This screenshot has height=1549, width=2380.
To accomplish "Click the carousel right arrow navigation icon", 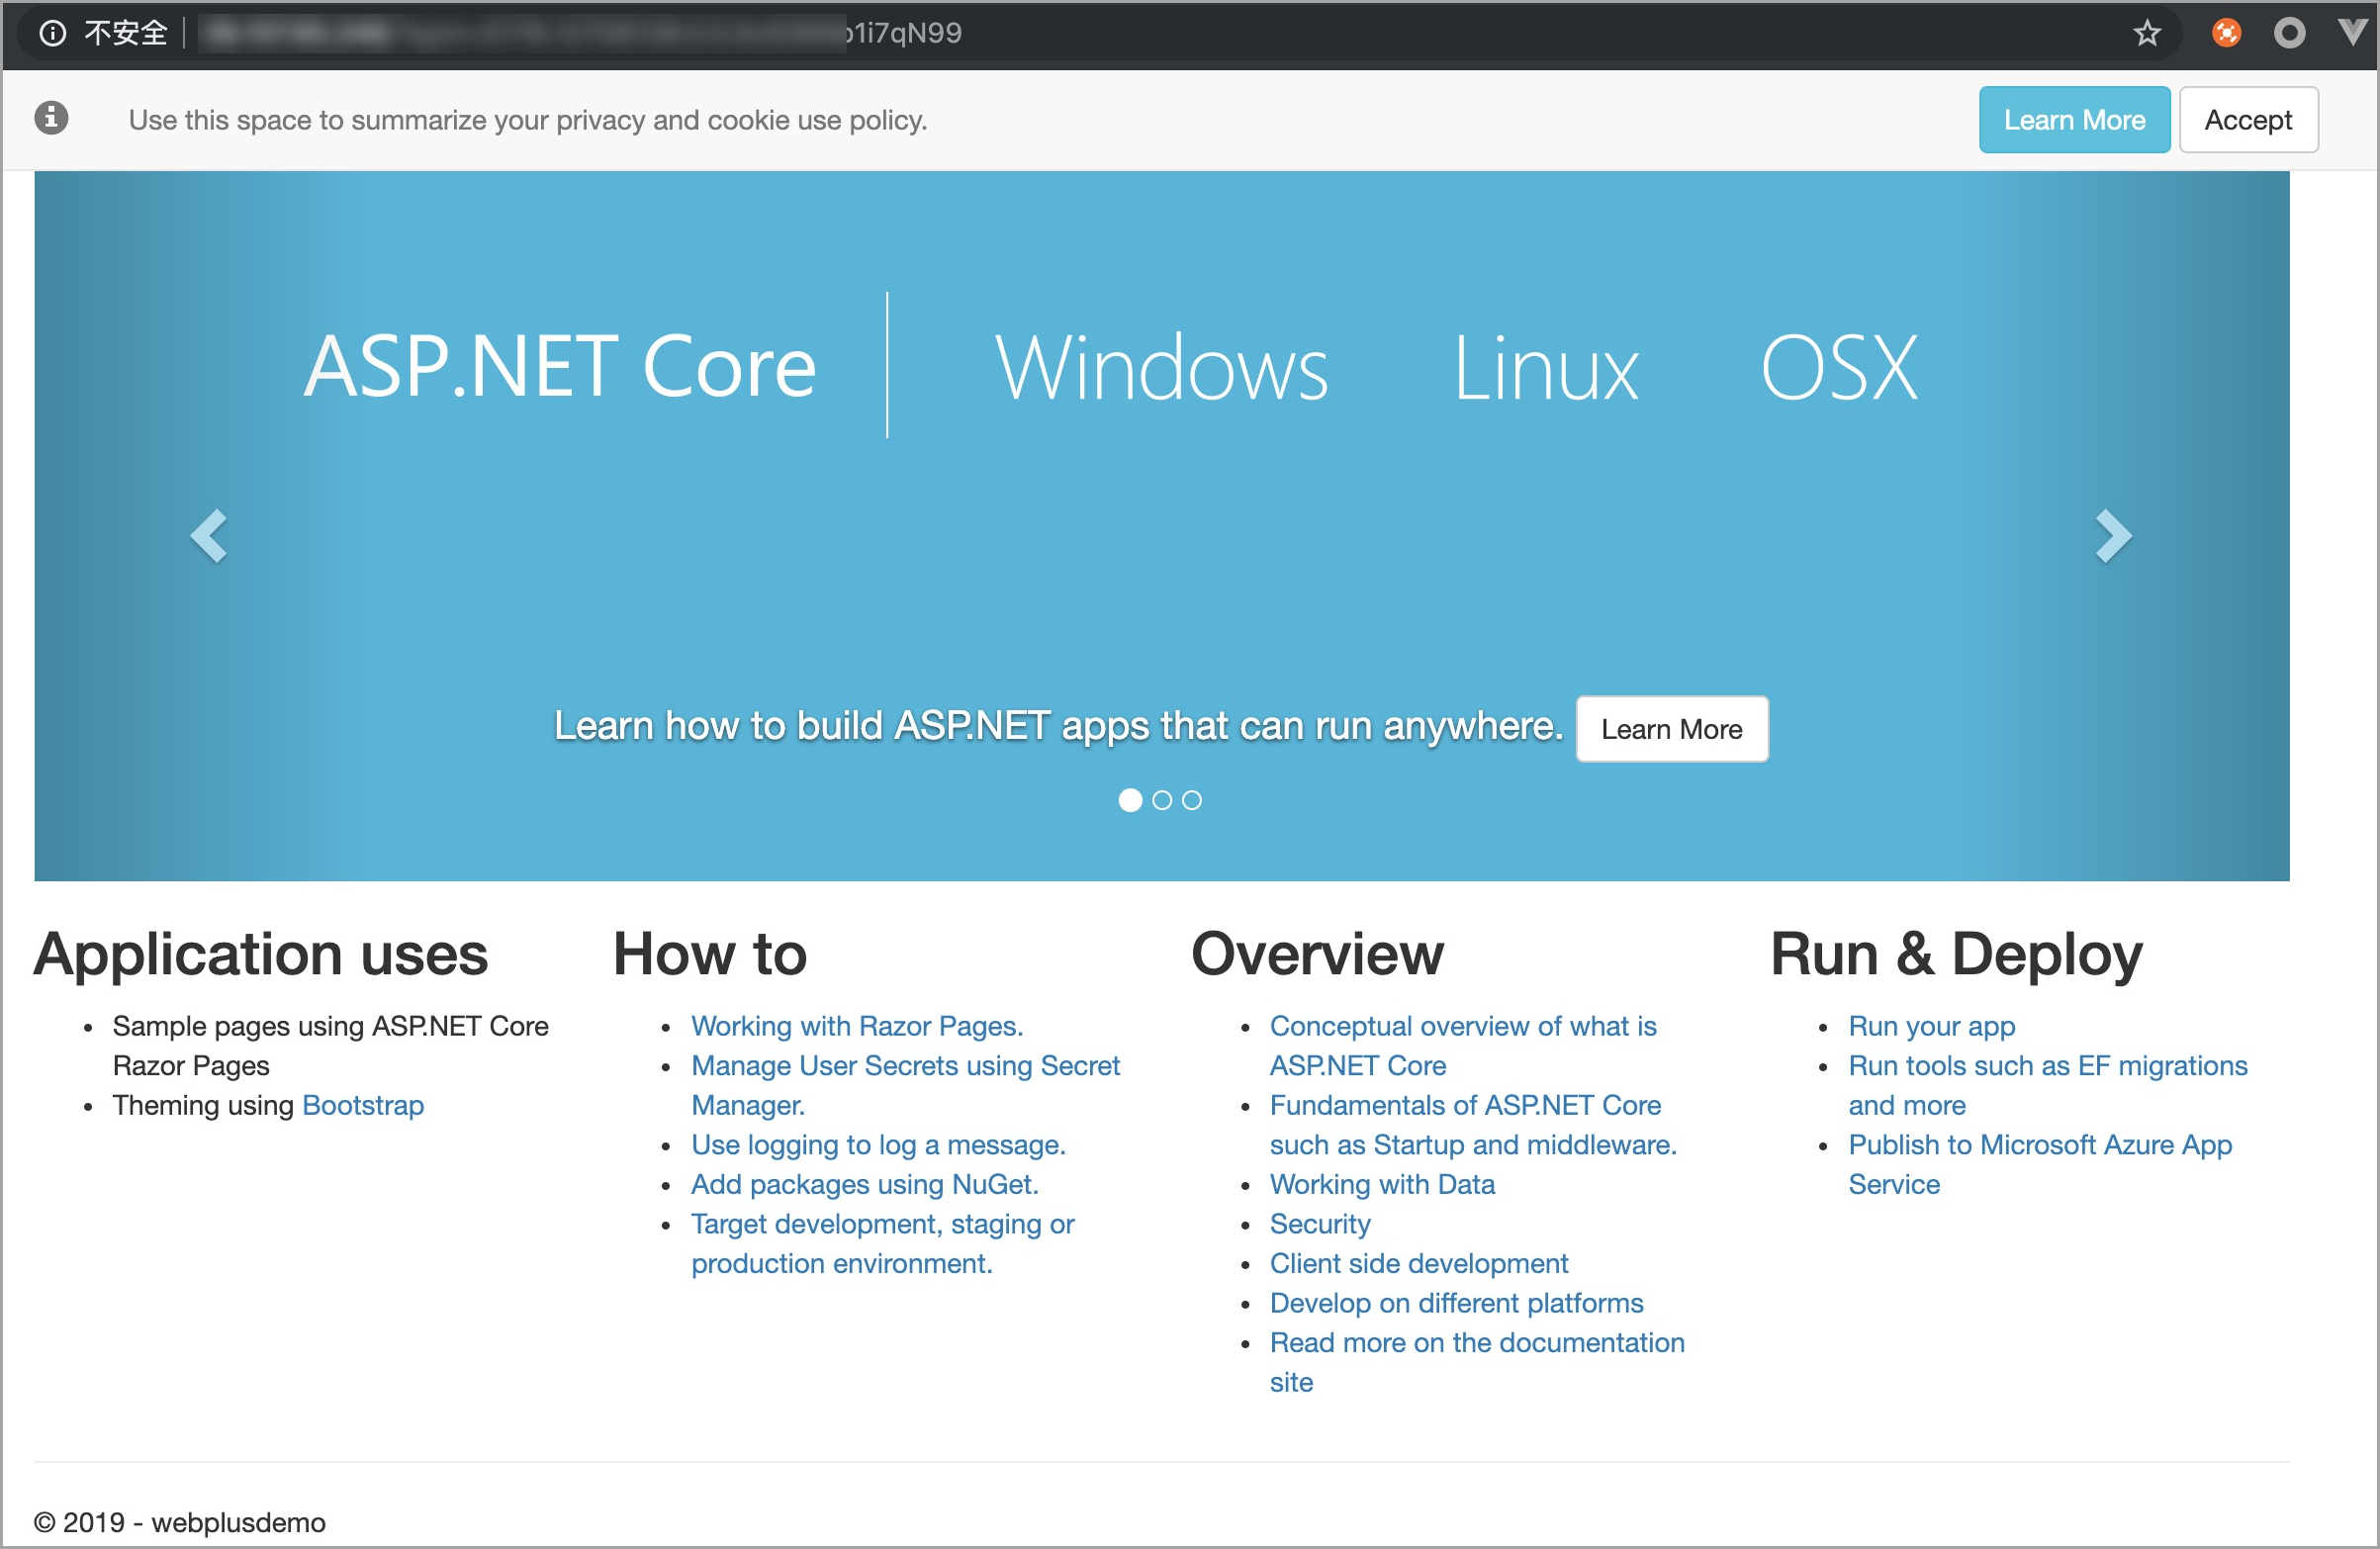I will (x=2115, y=532).
